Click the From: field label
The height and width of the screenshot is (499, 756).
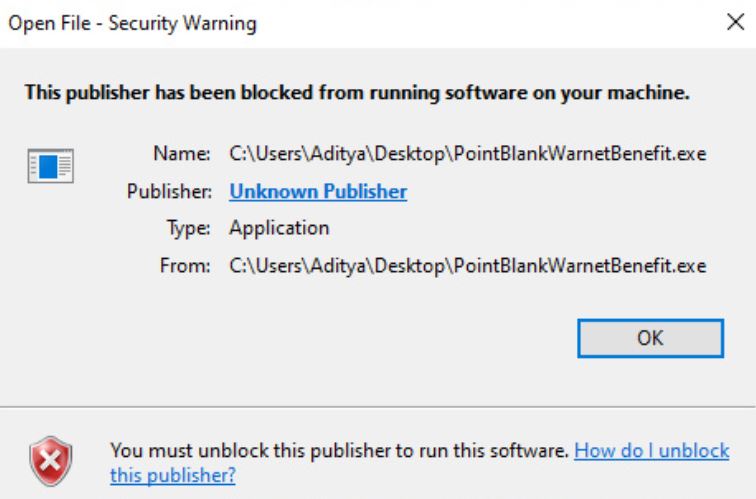(185, 266)
